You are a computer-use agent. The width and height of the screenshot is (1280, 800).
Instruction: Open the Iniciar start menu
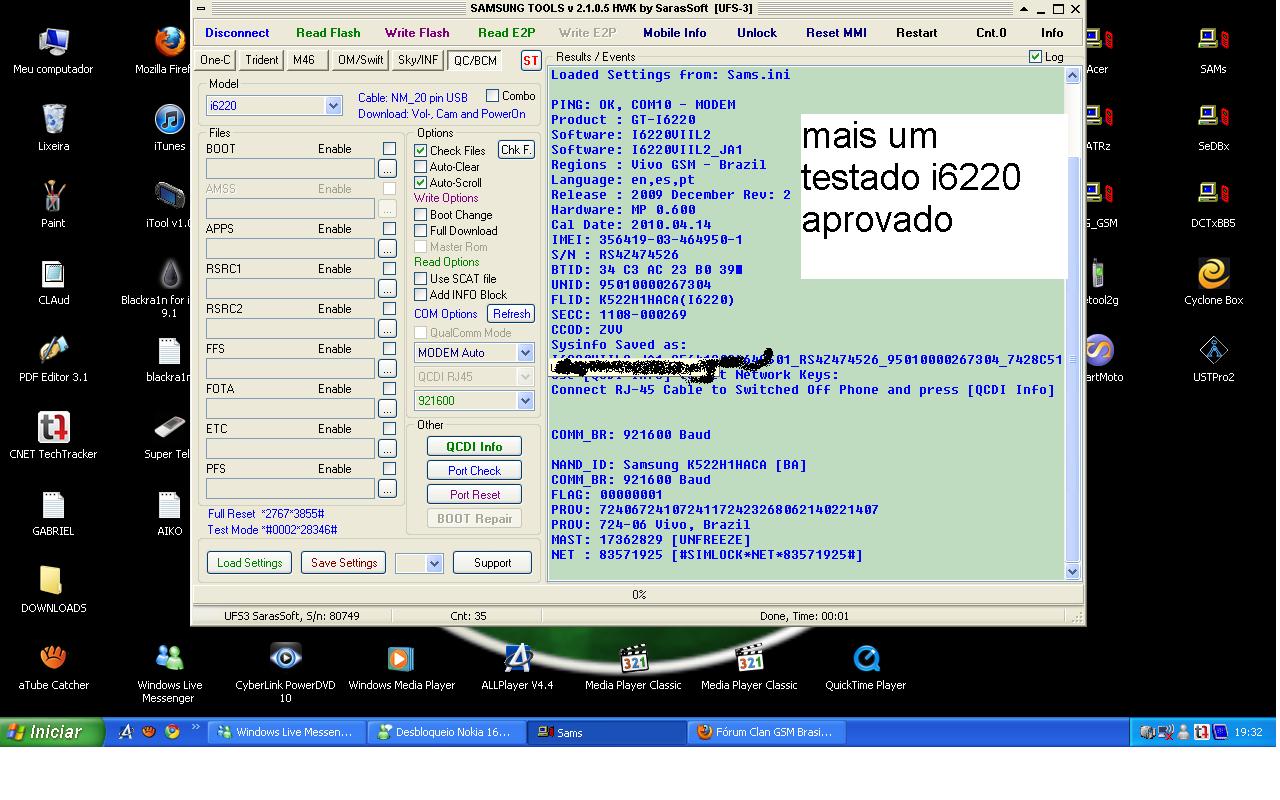52,732
